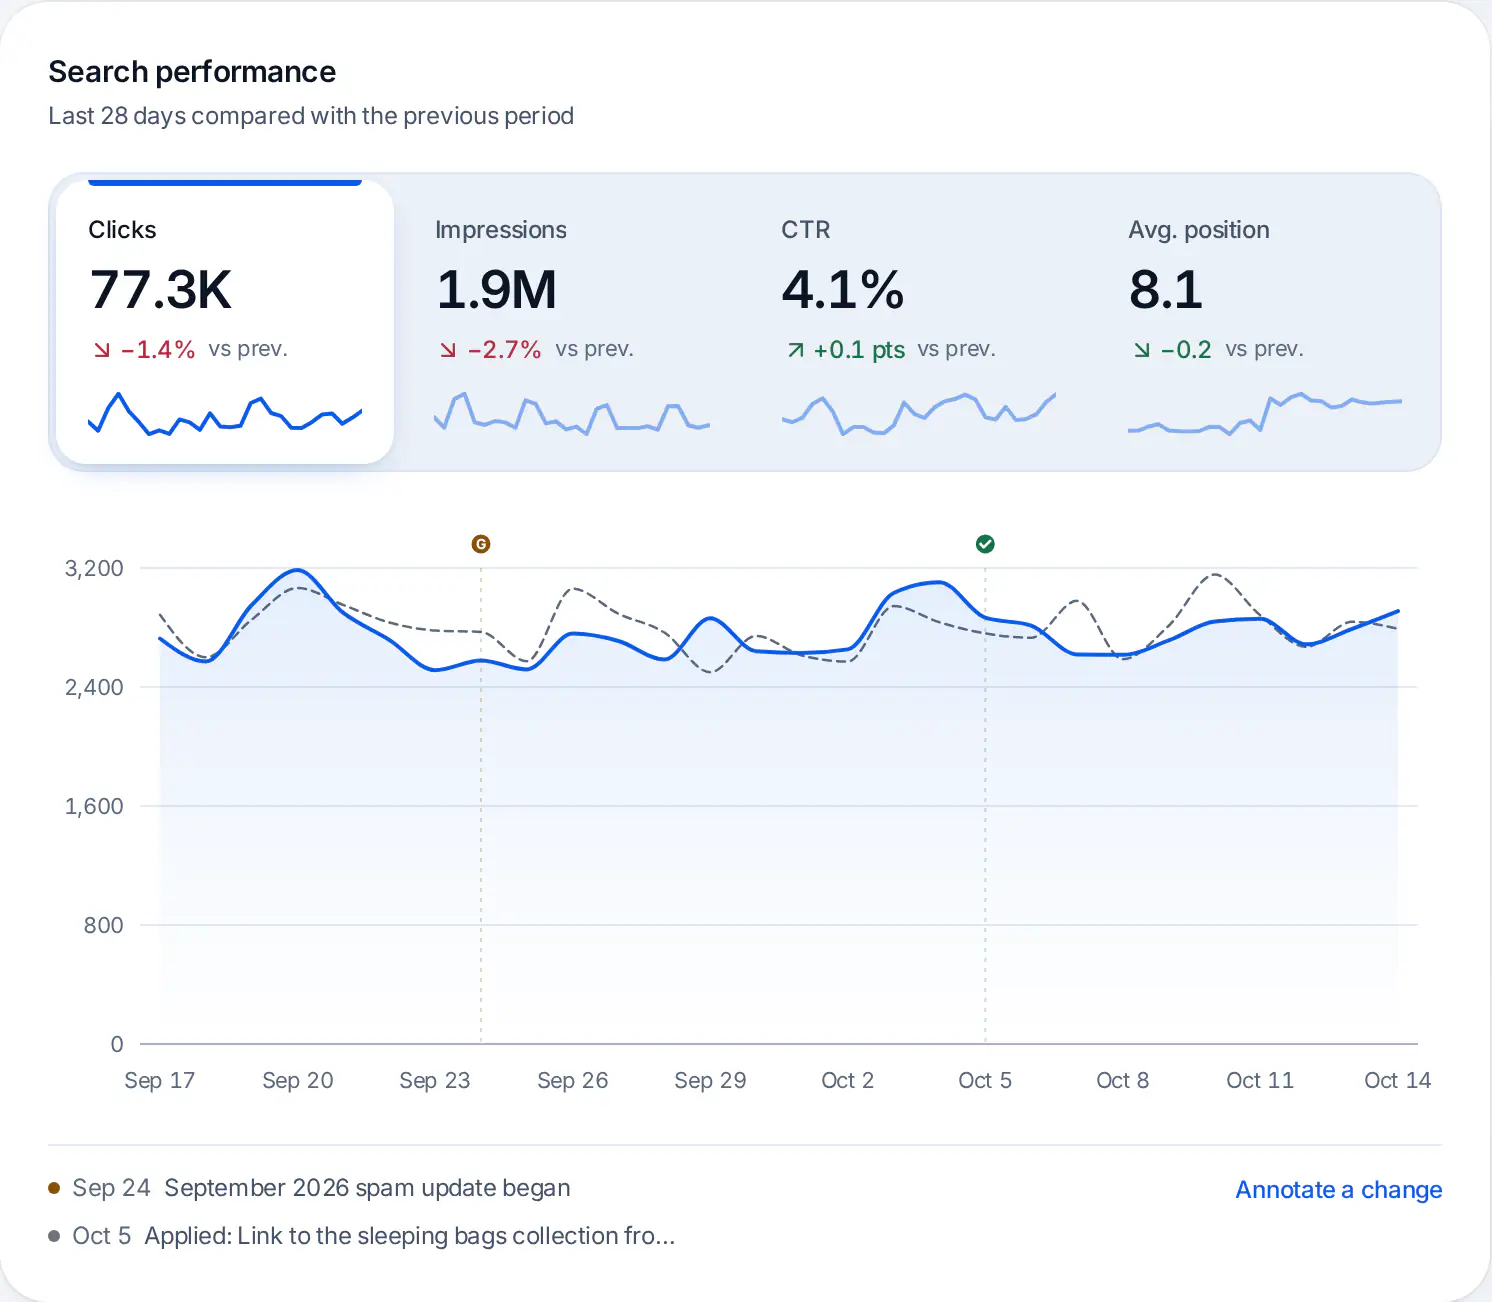Click the green checkmark marker above Oct 5
Viewport: 1492px width, 1302px height.
(x=985, y=544)
